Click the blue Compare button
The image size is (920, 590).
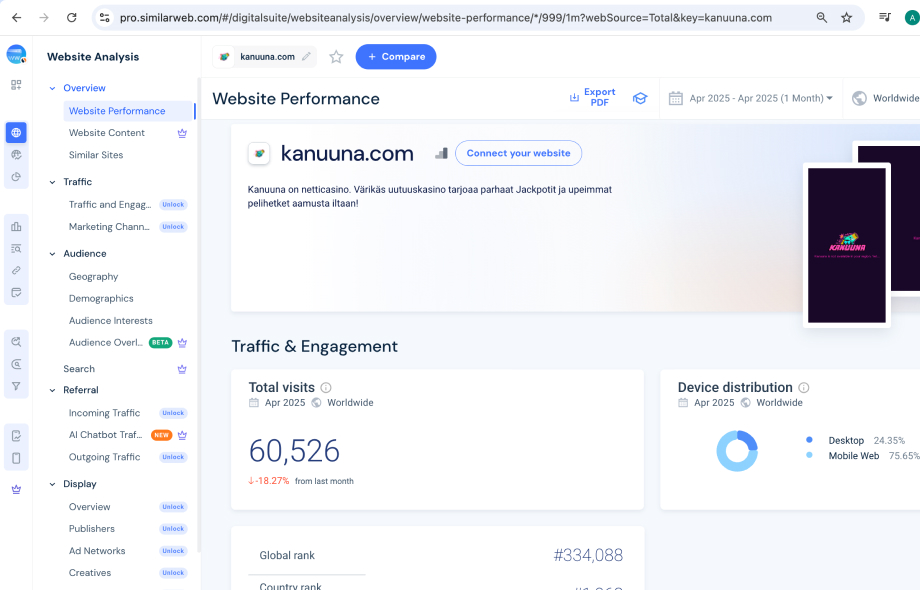[396, 57]
